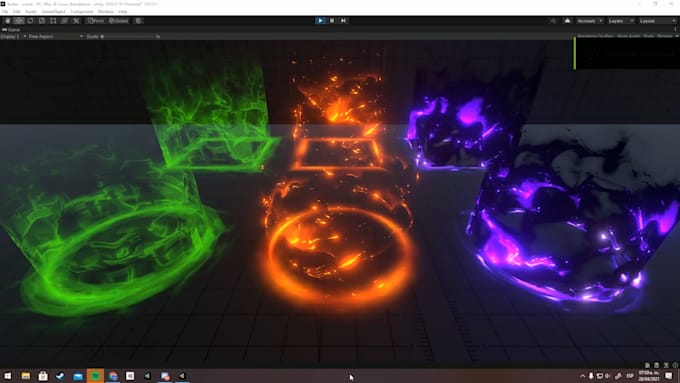Select the Move tool in Unity toolbar
680x383 pixels.
click(19, 21)
